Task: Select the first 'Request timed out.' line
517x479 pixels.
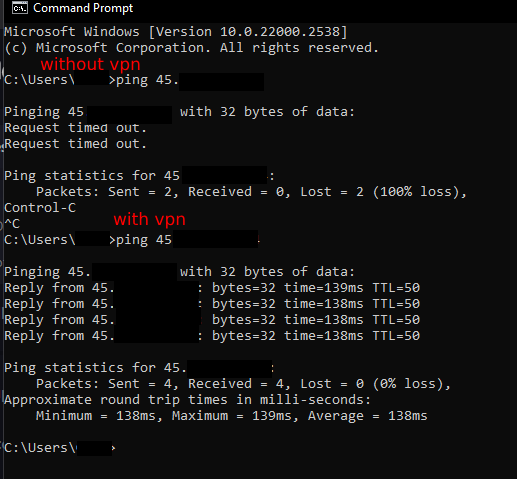Action: [x=75, y=128]
